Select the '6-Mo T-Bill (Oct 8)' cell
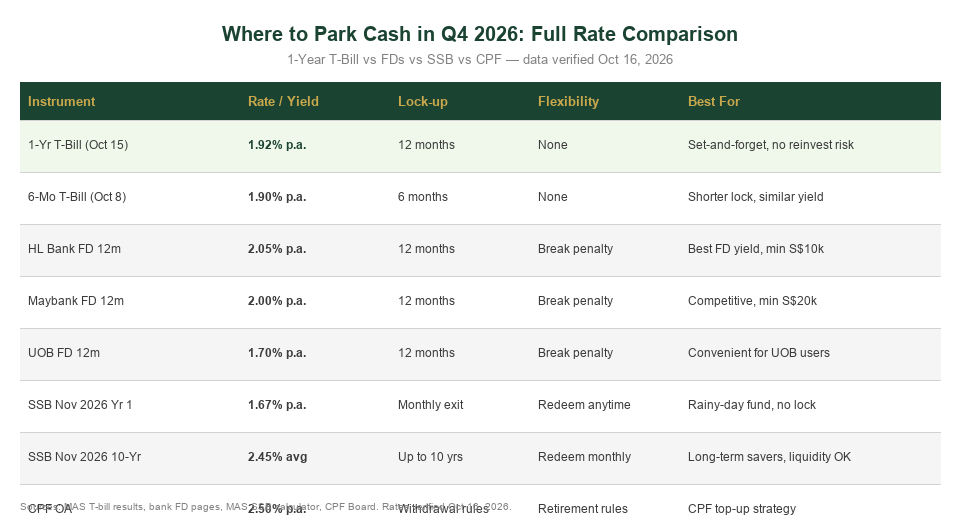This screenshot has height=520, width=960. (x=77, y=197)
